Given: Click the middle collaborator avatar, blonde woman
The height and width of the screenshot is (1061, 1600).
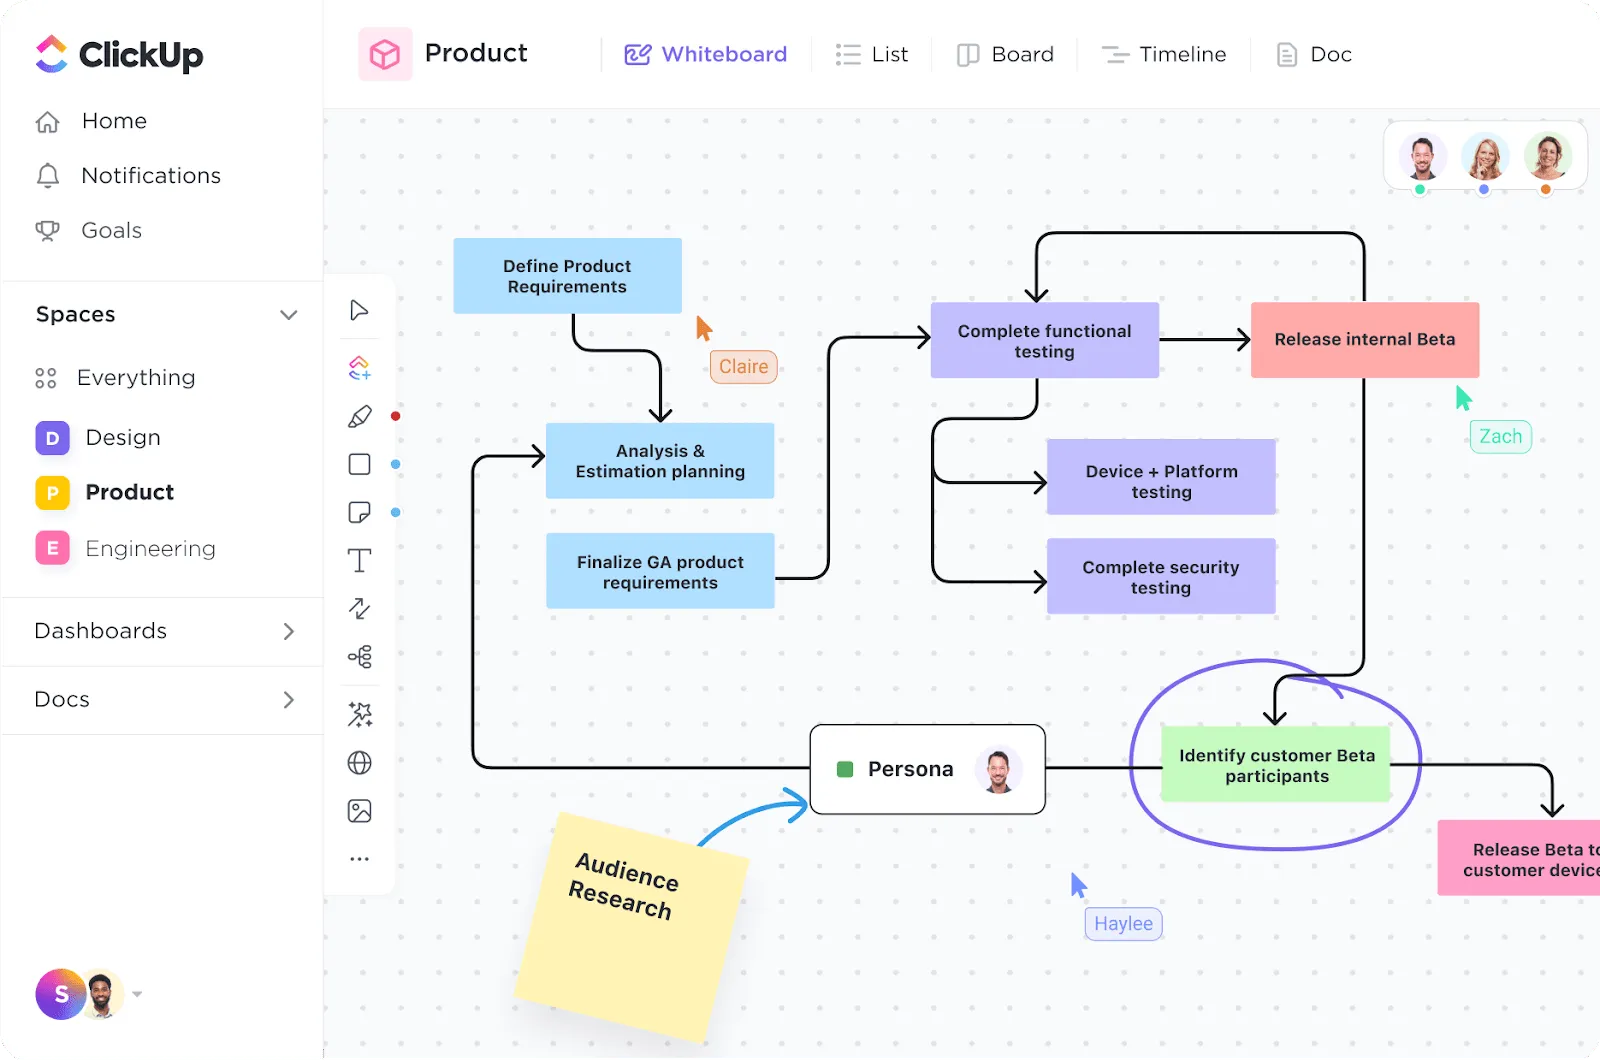Looking at the screenshot, I should (1485, 157).
